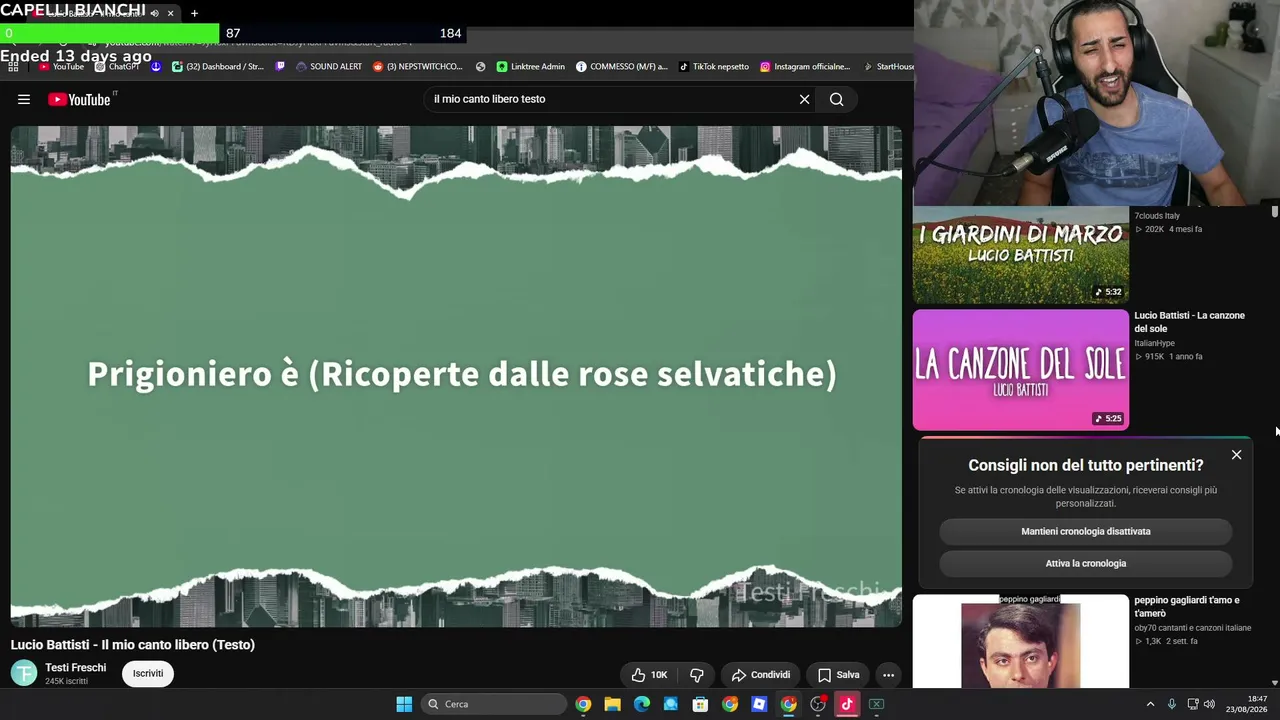The width and height of the screenshot is (1280, 720).
Task: Open the taskbar microphone indicator
Action: coord(1171,704)
